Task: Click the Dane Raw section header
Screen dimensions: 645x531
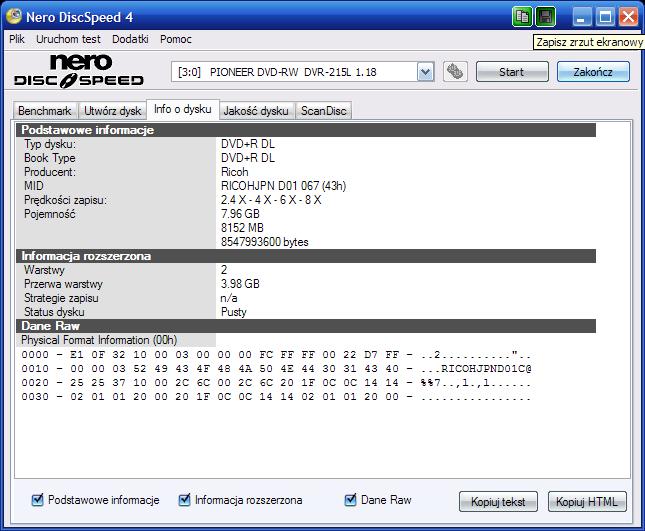Action: pyautogui.click(x=306, y=326)
